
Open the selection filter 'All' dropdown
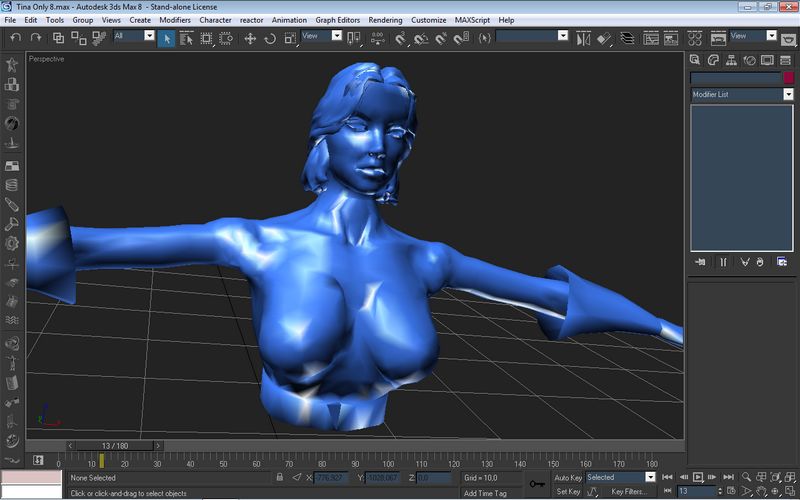click(149, 36)
